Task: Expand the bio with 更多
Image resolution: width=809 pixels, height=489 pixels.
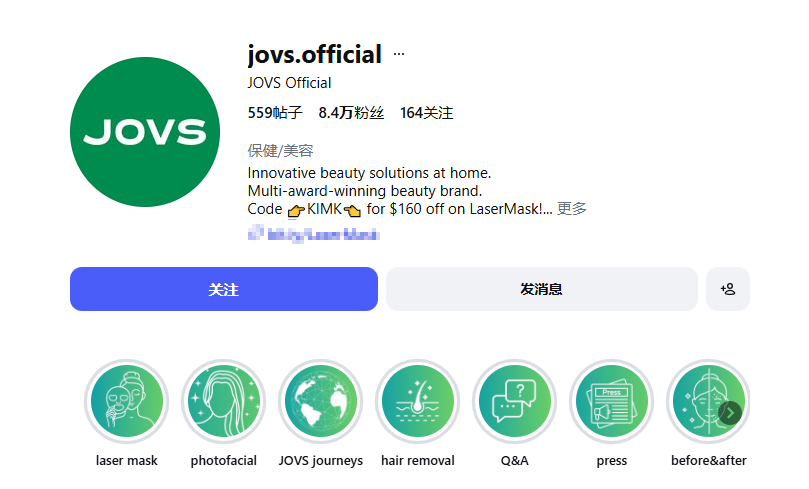Action: click(x=572, y=208)
